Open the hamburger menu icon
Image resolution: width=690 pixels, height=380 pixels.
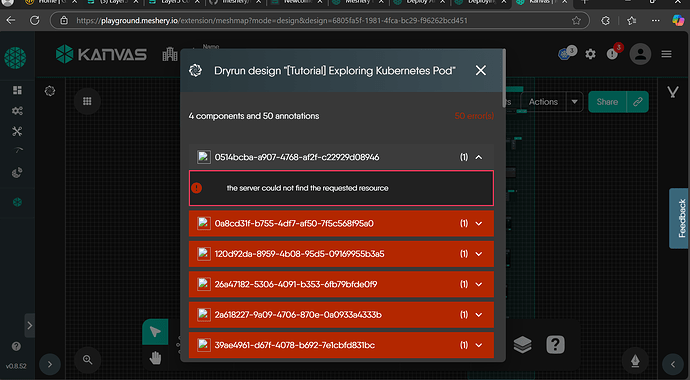point(666,54)
